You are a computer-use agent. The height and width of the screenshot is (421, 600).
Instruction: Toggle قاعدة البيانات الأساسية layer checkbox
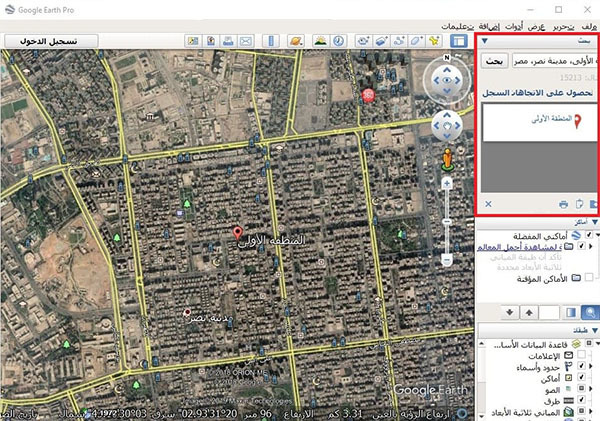click(x=589, y=343)
